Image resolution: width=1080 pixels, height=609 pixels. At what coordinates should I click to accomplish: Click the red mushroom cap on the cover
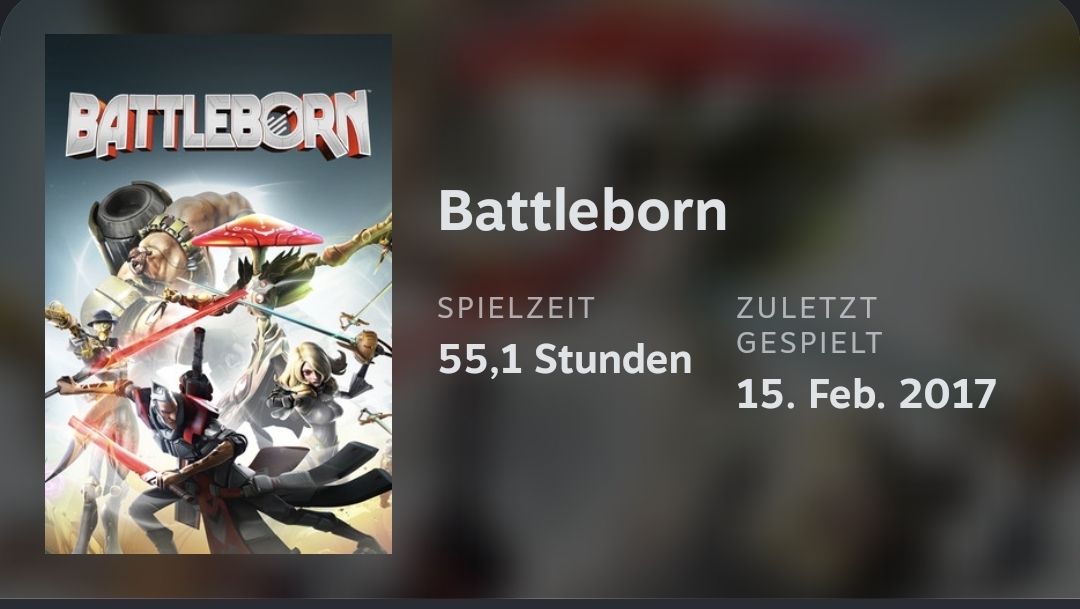point(258,232)
